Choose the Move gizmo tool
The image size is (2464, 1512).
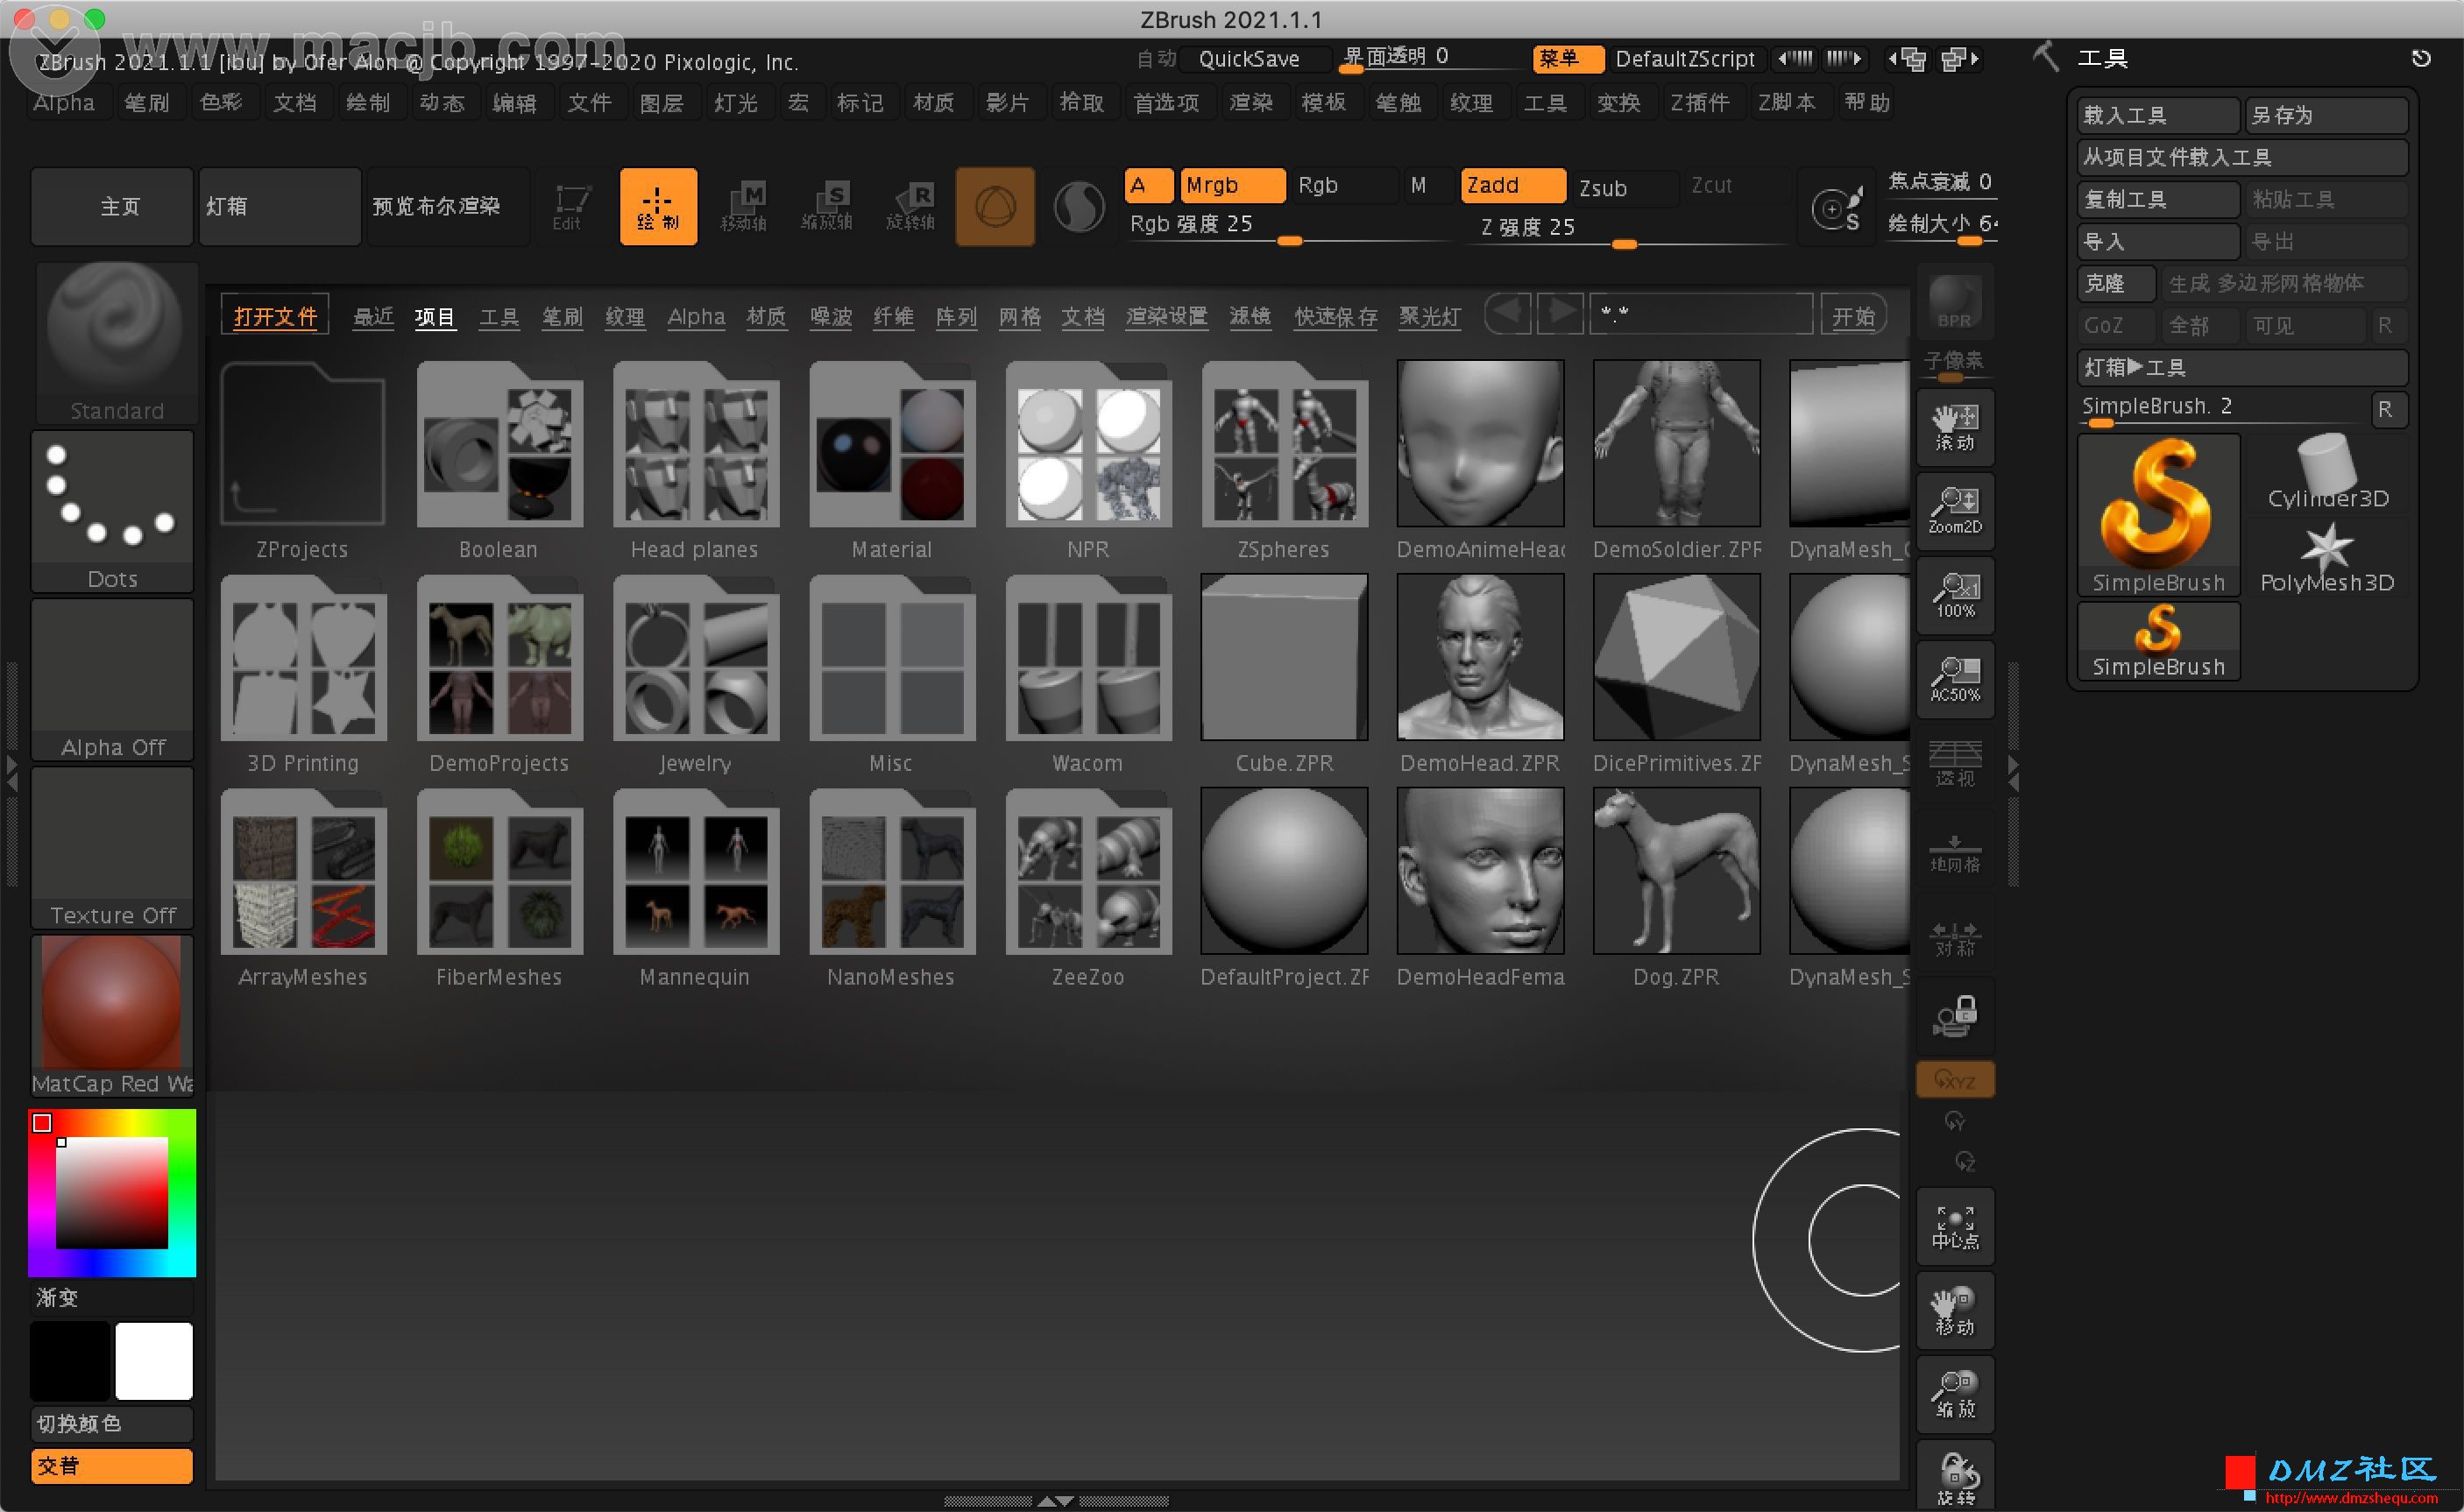pos(743,207)
